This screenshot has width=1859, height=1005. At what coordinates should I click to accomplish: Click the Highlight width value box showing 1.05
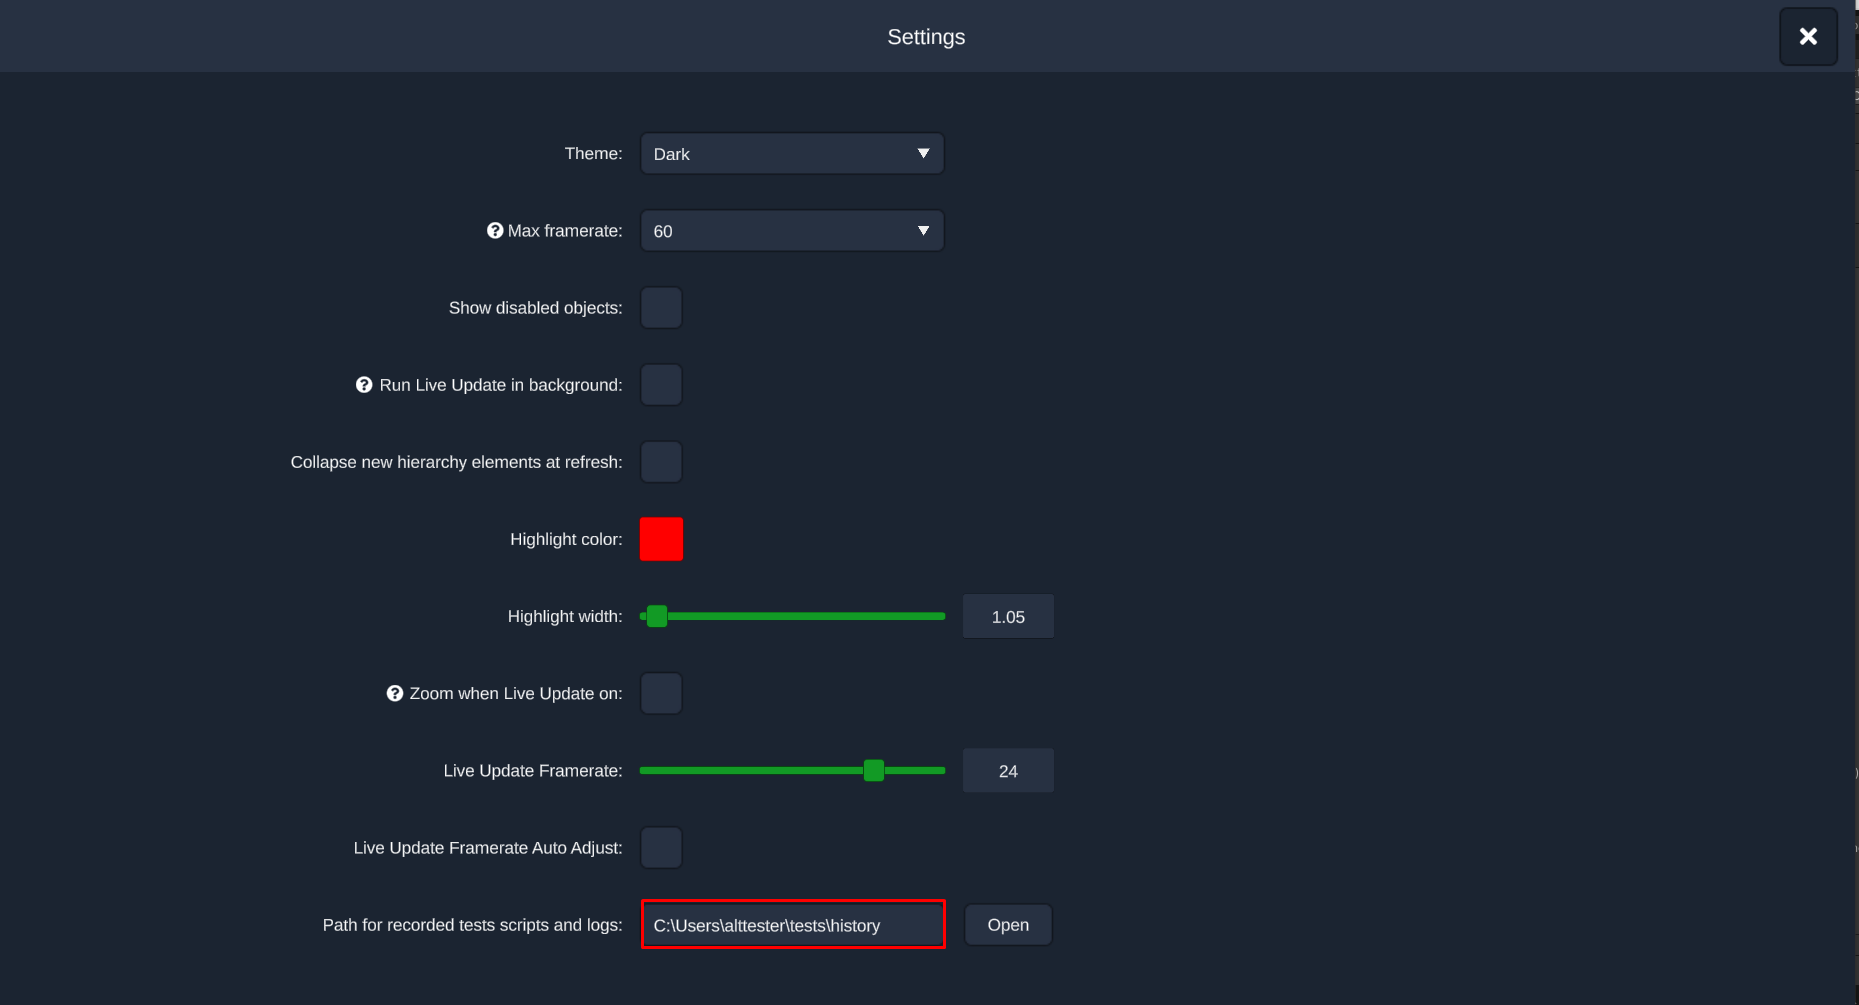(x=1007, y=616)
